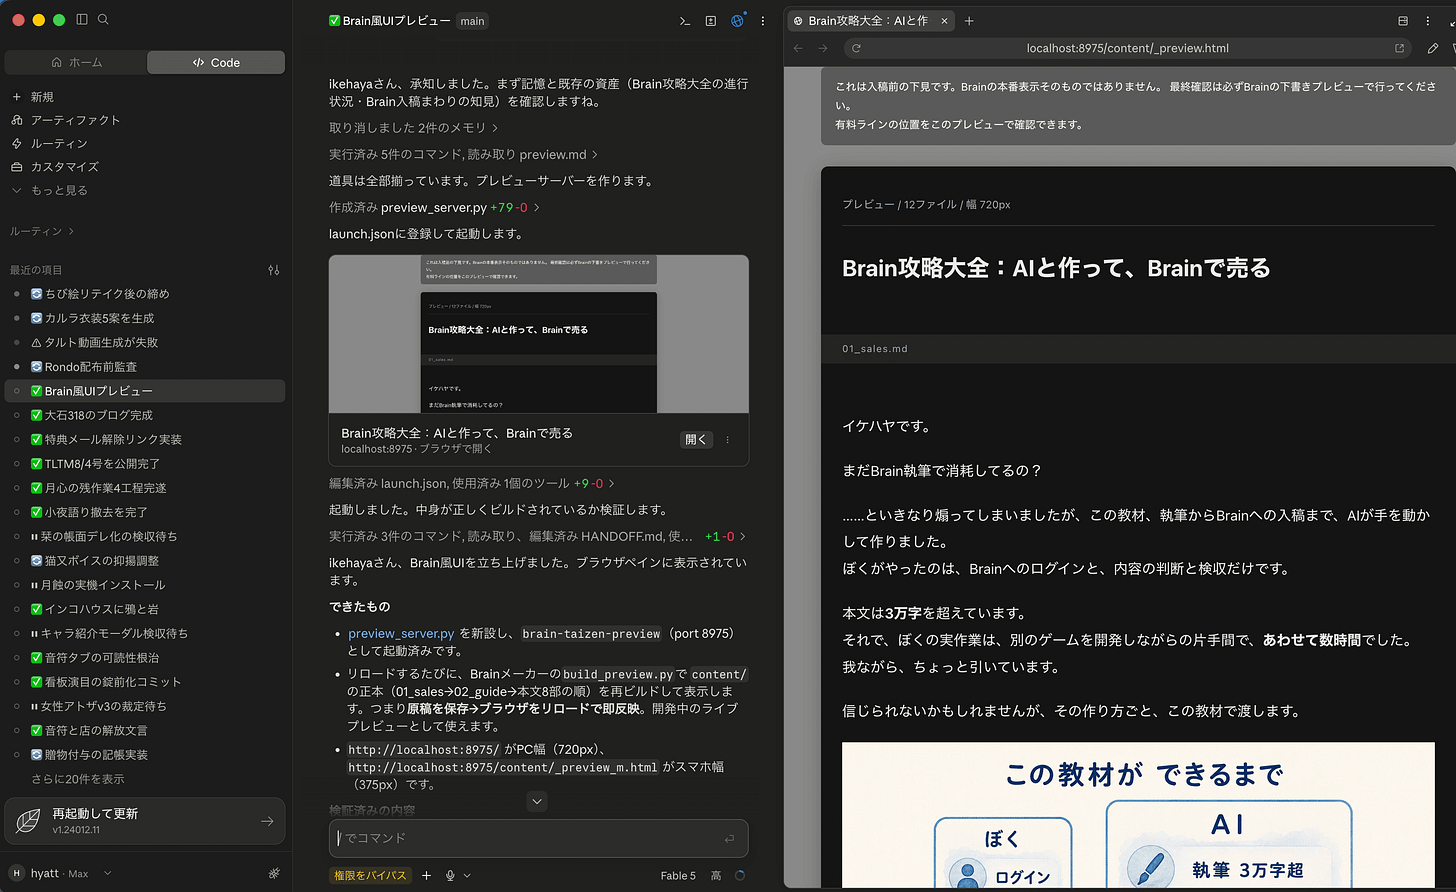Click the 高 effort selector

716,875
